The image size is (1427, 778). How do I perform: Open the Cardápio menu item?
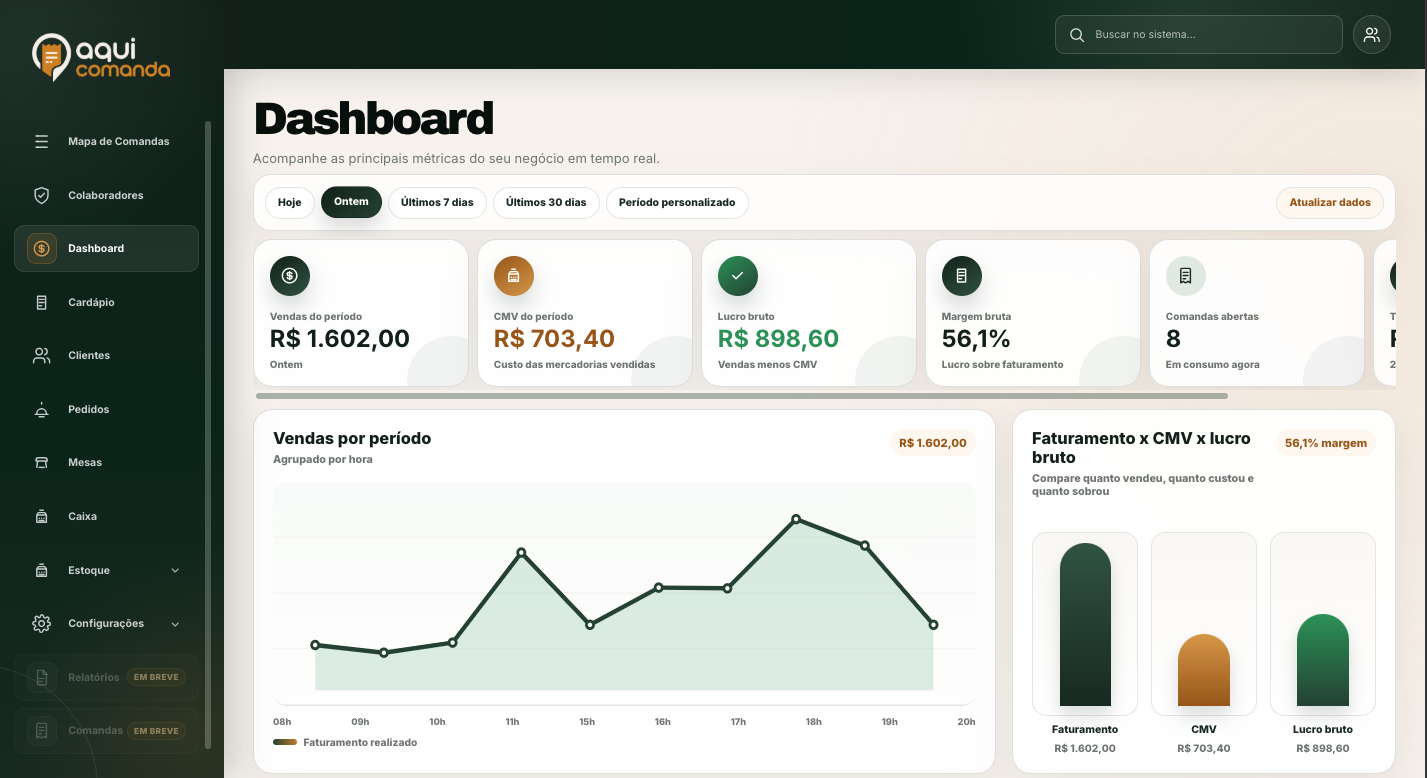[x=106, y=302]
